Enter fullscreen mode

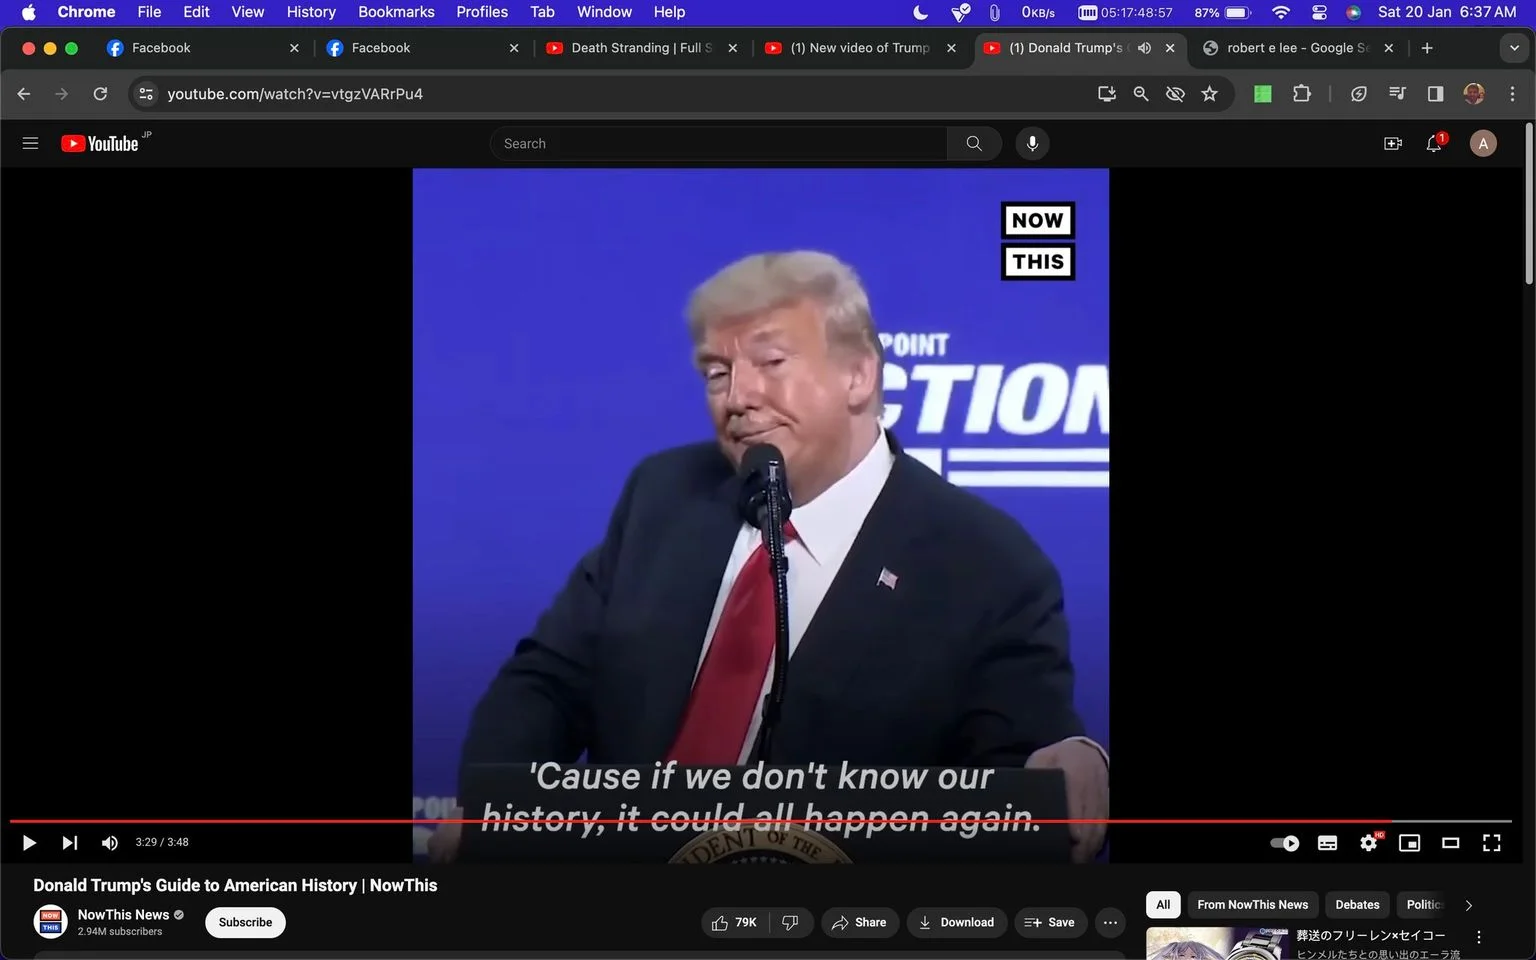click(1491, 843)
